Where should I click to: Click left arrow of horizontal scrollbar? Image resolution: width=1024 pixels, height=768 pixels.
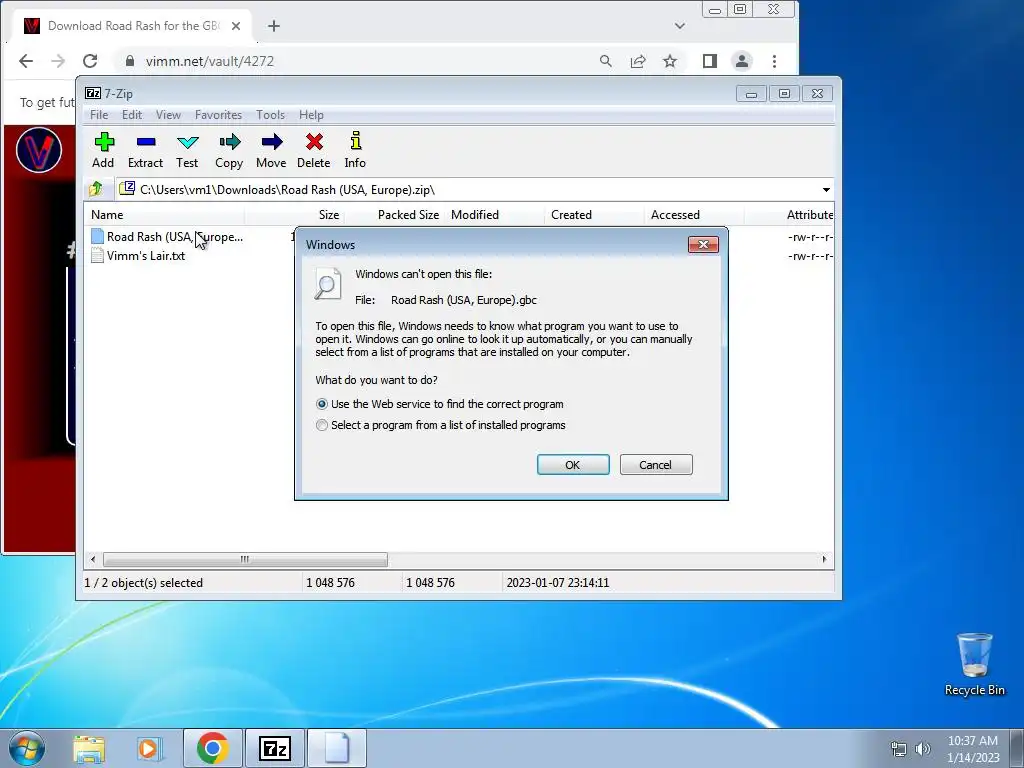click(93, 560)
